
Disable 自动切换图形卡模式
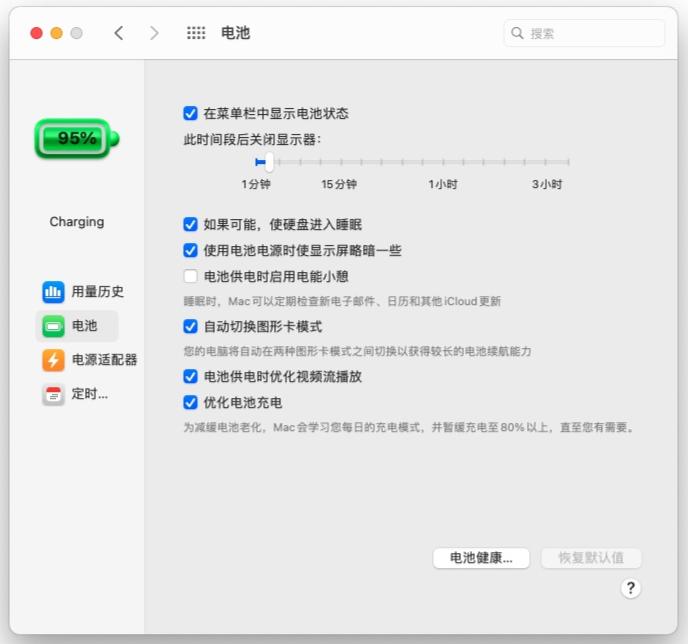click(190, 326)
